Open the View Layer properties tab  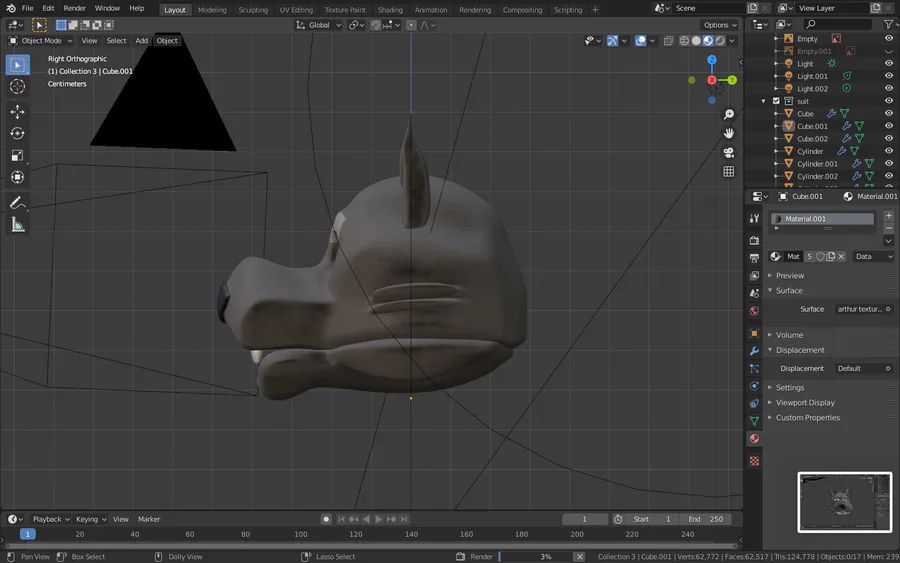coord(754,275)
